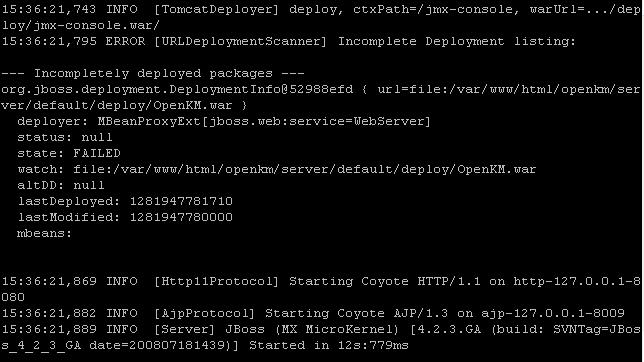
Task: Click the 'state: FAILED' text
Action: (x=69, y=154)
